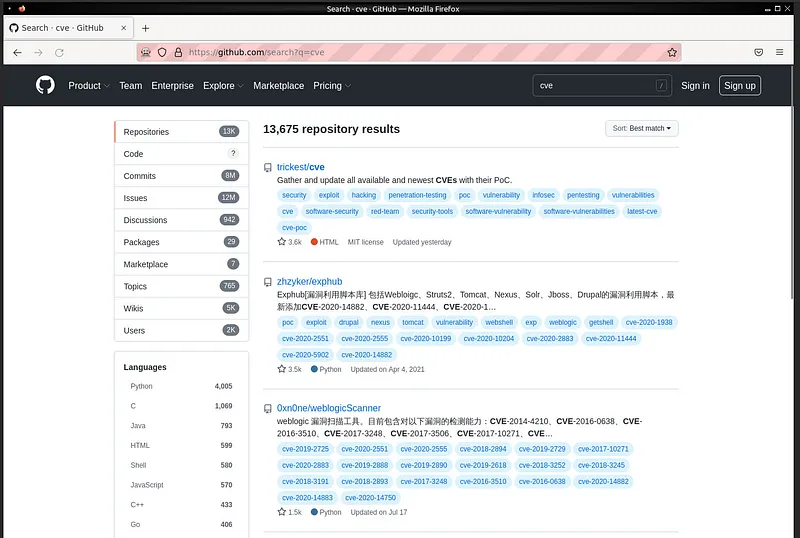
Task: Click the GitHub search field containing cve
Action: tap(602, 85)
